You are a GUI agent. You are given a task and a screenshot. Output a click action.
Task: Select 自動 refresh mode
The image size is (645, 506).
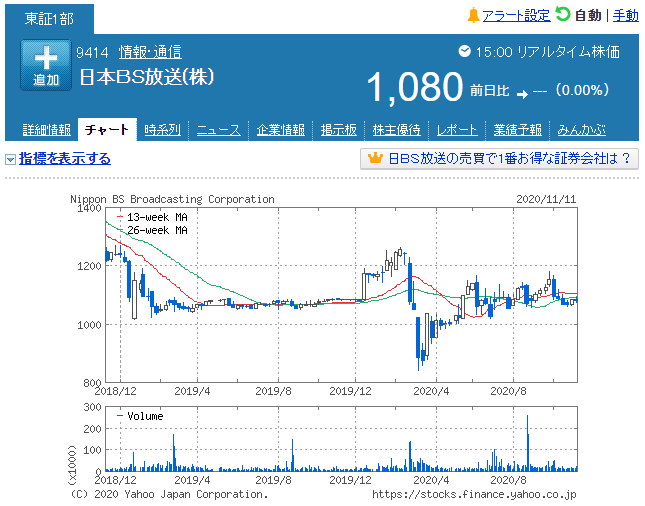click(588, 16)
